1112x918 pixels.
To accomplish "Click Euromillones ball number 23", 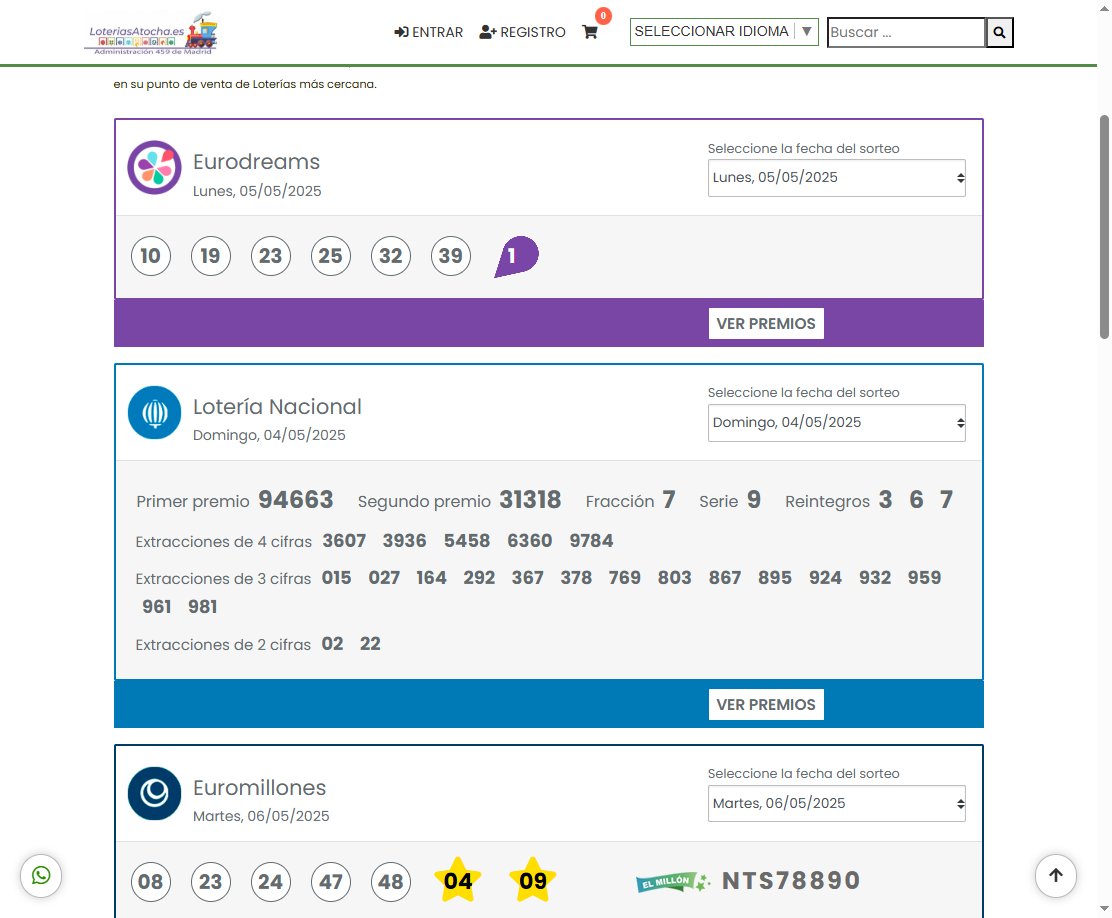I will 211,882.
